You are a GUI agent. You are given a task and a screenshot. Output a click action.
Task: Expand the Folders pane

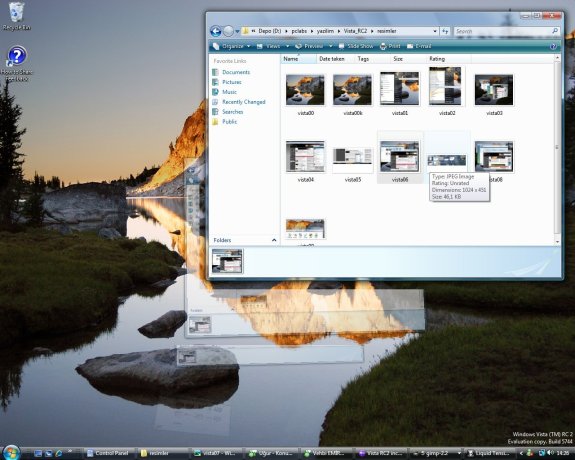[x=244, y=240]
